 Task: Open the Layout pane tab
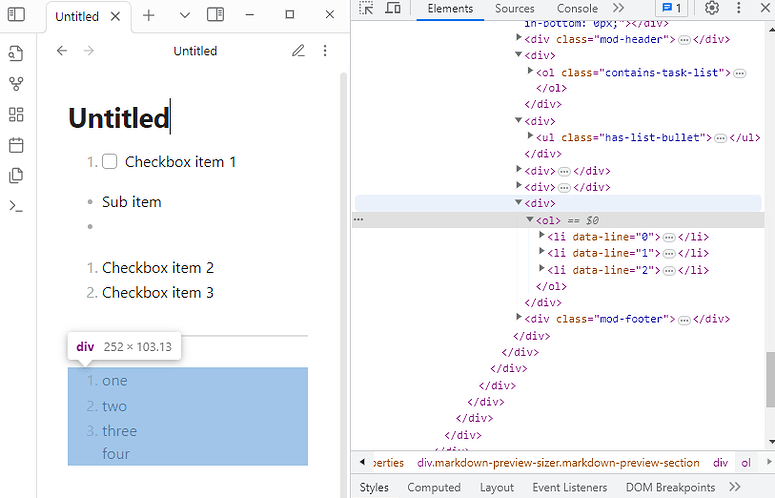point(497,488)
